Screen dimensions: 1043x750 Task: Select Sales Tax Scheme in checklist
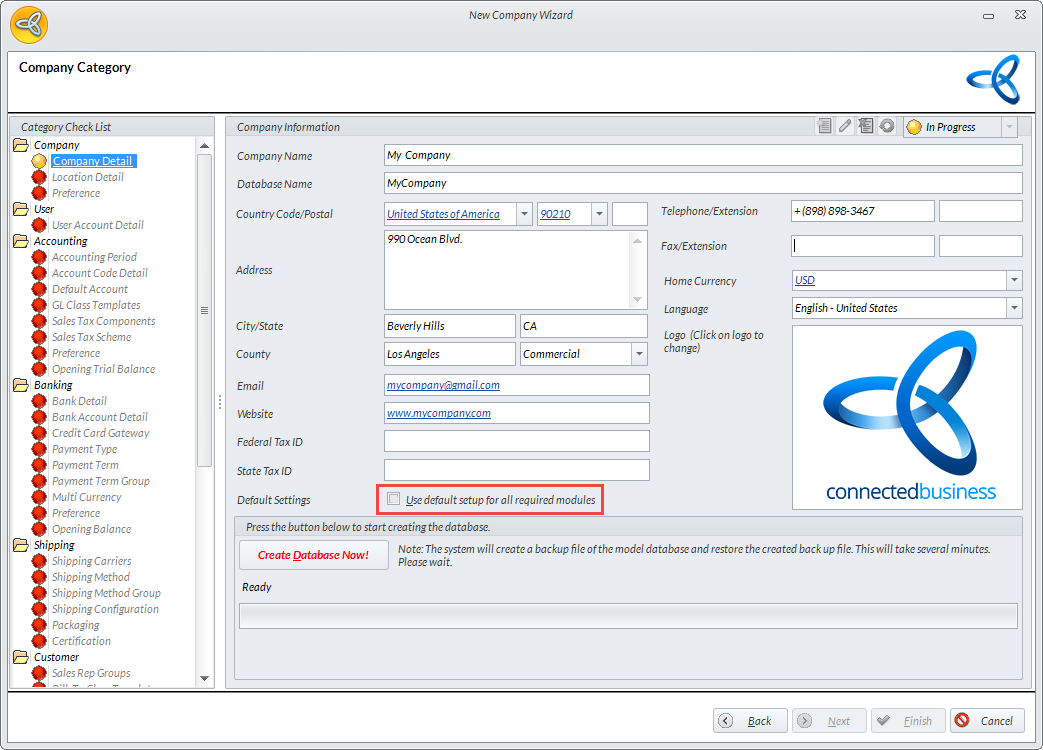click(91, 337)
